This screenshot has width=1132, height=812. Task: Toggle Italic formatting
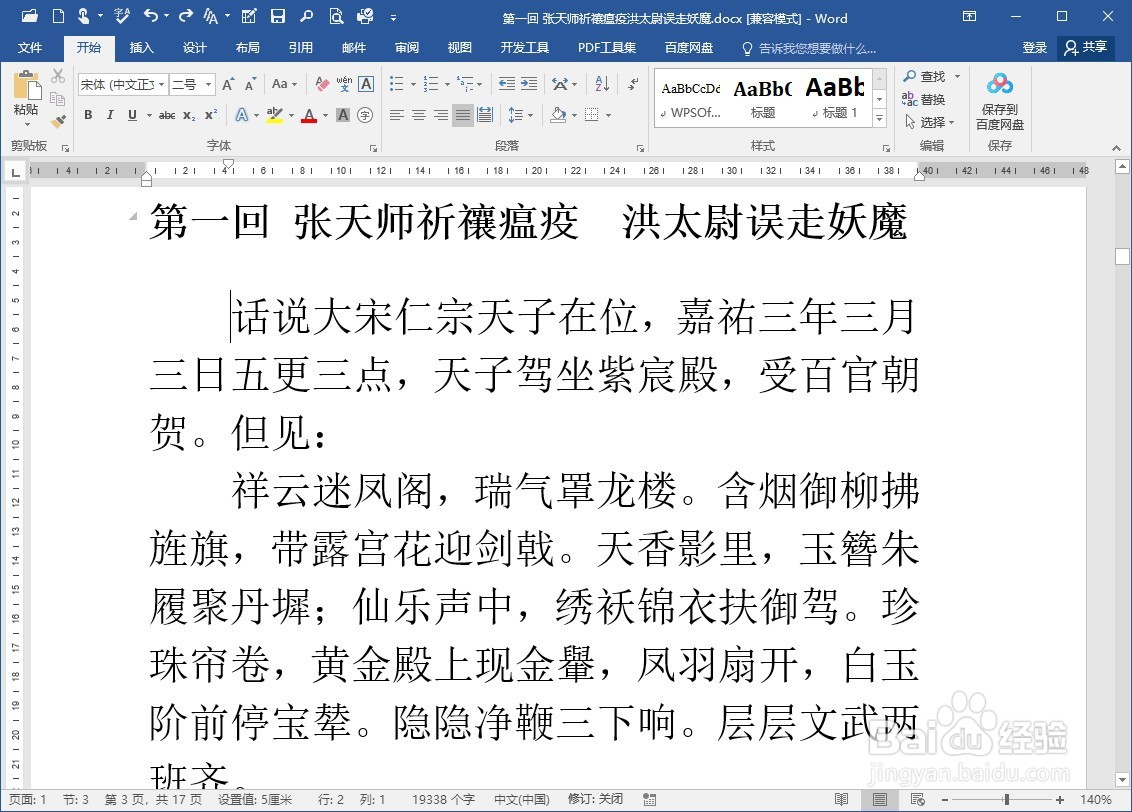pyautogui.click(x=110, y=115)
